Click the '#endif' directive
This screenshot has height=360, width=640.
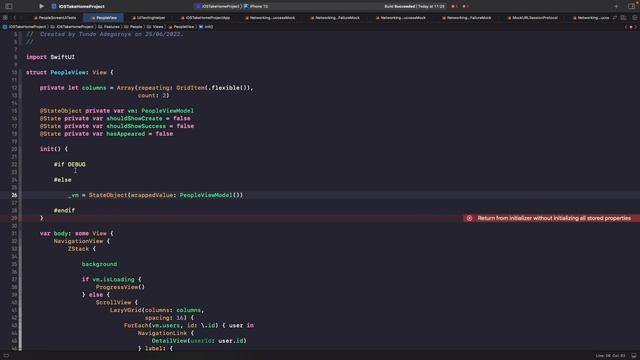[x=64, y=210]
